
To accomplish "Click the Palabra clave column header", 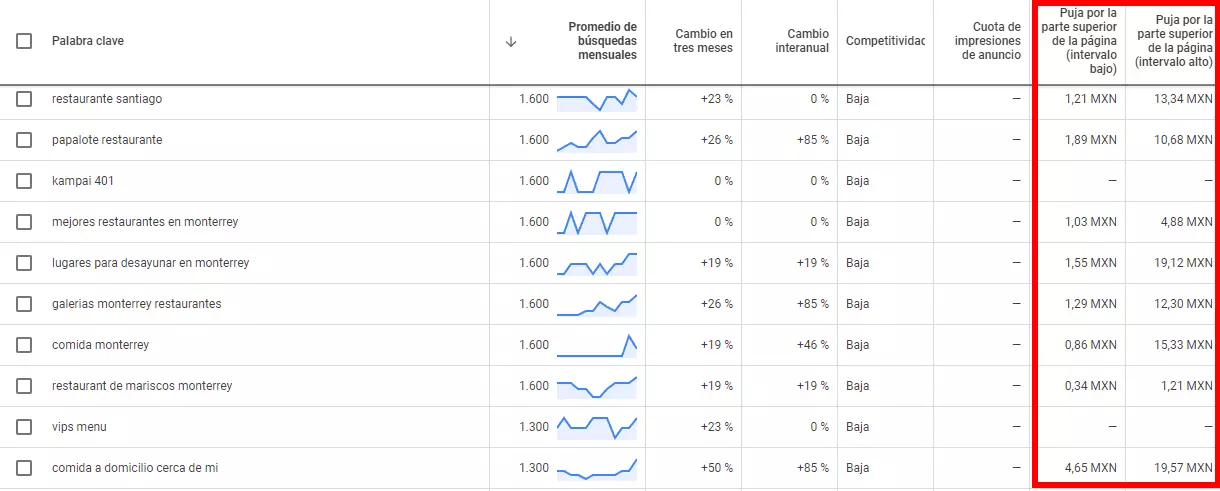I will 88,41.
